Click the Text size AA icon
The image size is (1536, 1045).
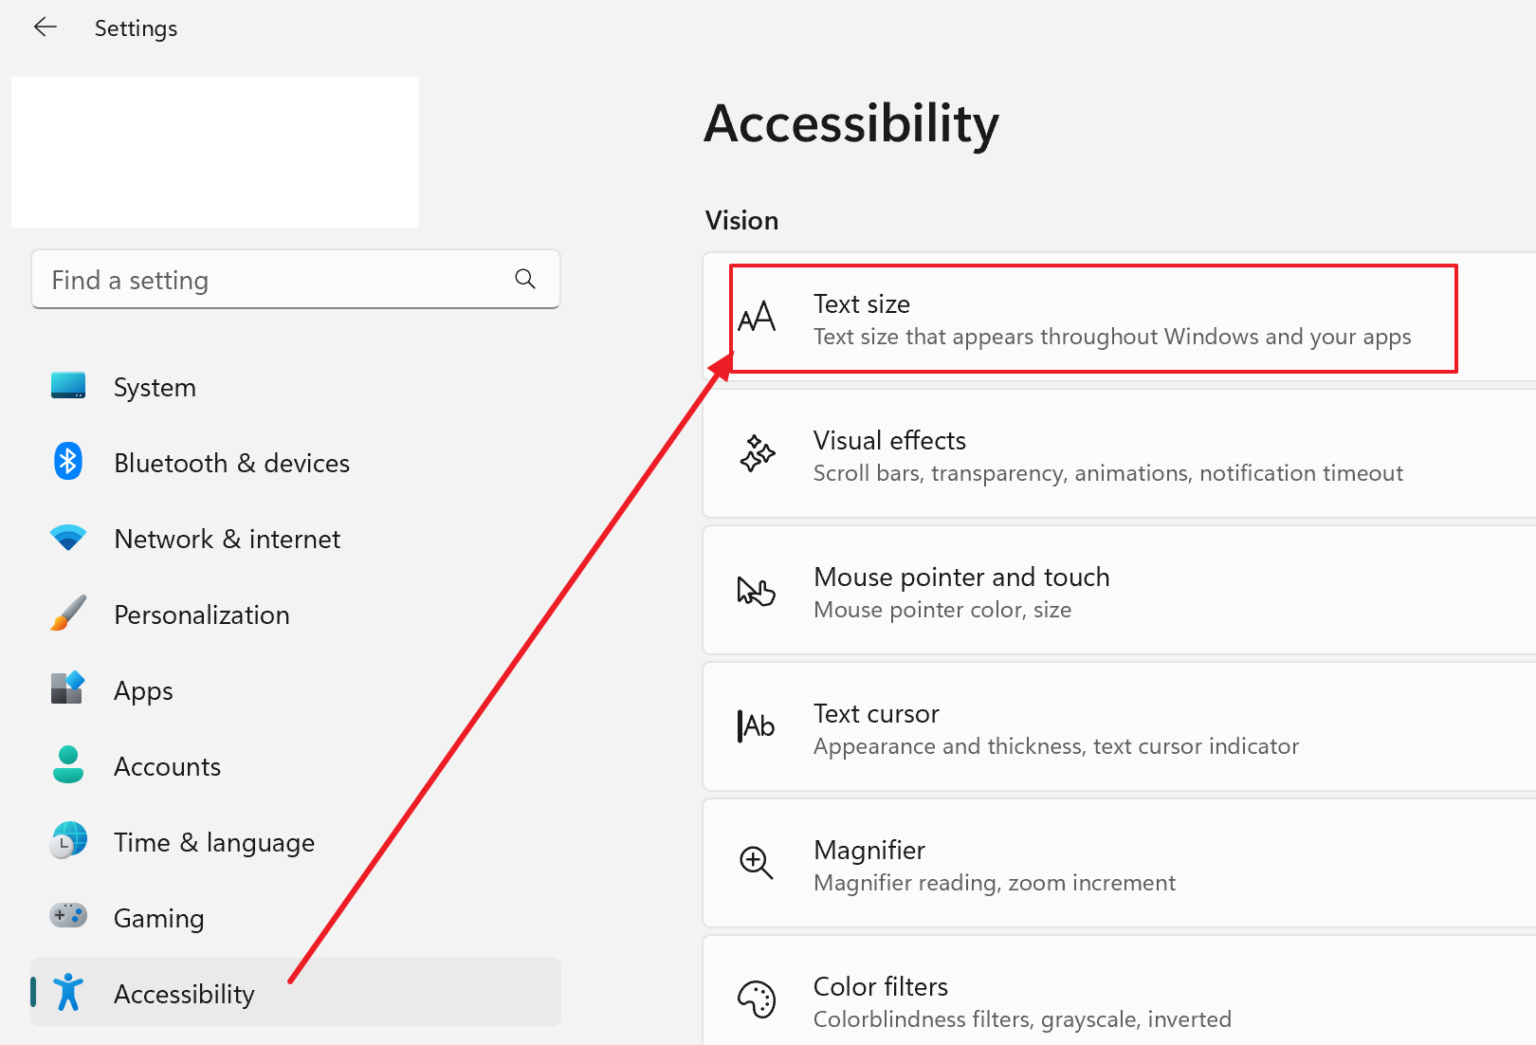pyautogui.click(x=757, y=317)
